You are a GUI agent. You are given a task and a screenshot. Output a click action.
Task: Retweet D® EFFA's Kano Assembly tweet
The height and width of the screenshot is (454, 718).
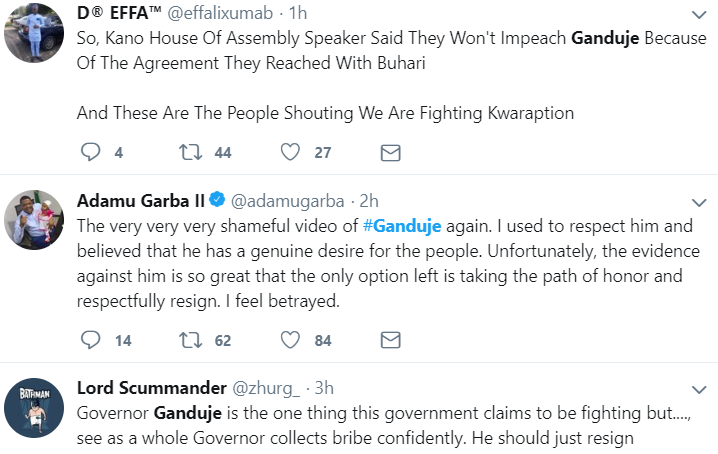[190, 152]
